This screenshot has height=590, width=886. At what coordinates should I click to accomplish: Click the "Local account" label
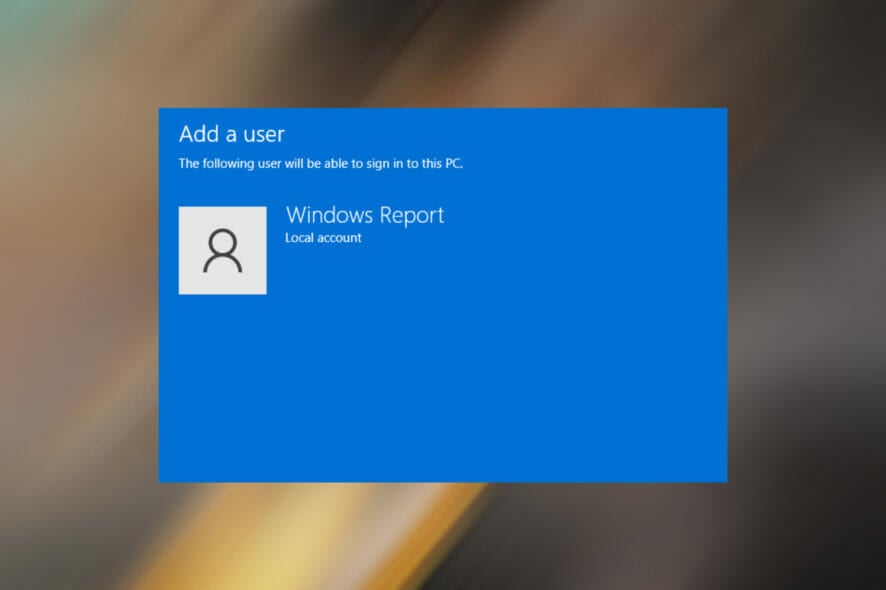[x=323, y=238]
